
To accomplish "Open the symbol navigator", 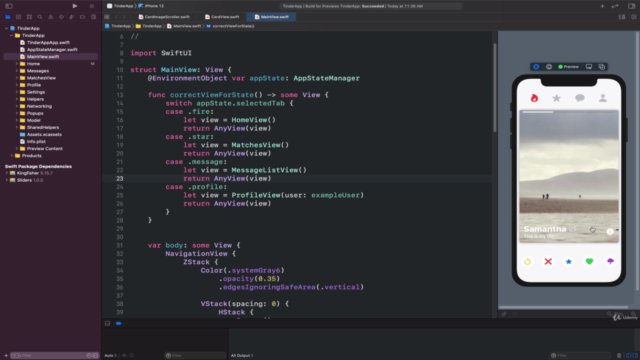I will [29, 17].
